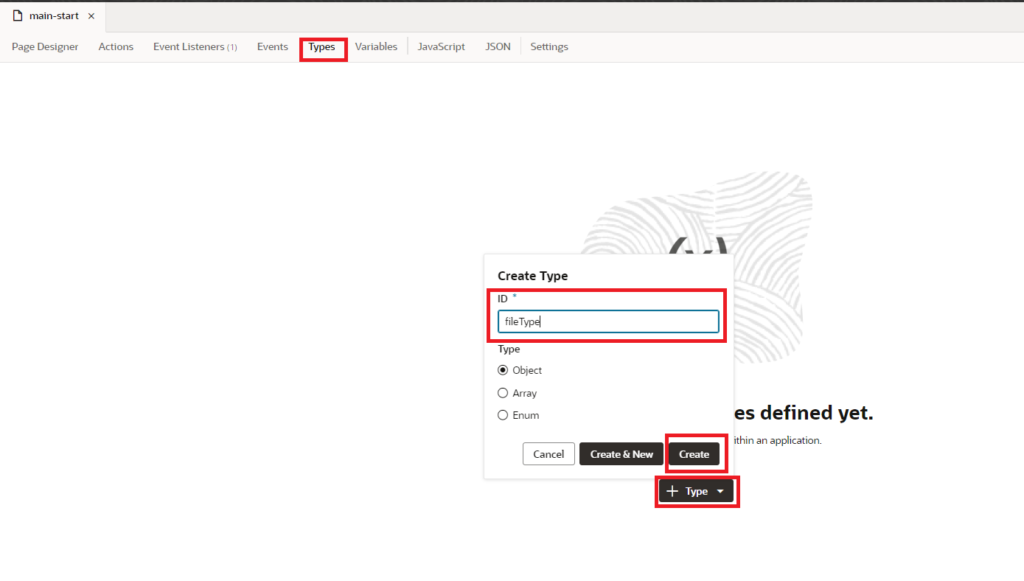Cancel the Create Type dialog
Screen dimensions: 1024x581
point(548,453)
